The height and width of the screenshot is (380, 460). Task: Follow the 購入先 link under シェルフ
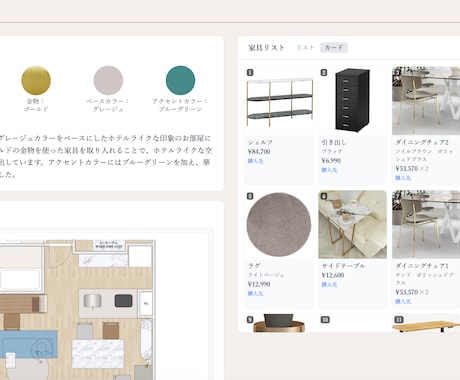coord(256,161)
